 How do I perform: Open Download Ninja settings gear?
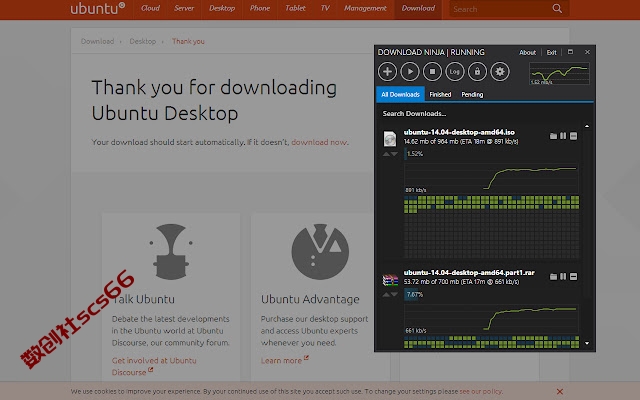tap(500, 71)
